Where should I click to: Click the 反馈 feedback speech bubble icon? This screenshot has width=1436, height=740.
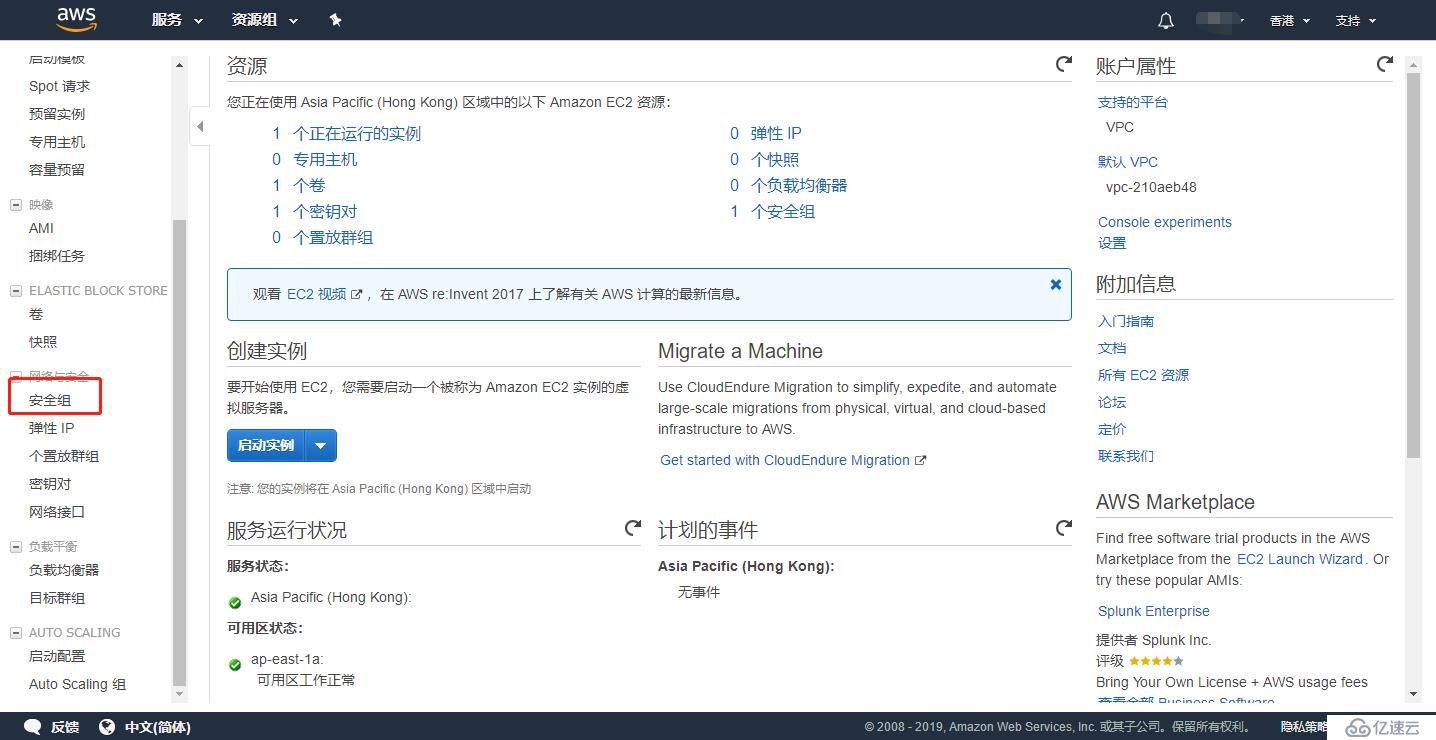pyautogui.click(x=33, y=727)
